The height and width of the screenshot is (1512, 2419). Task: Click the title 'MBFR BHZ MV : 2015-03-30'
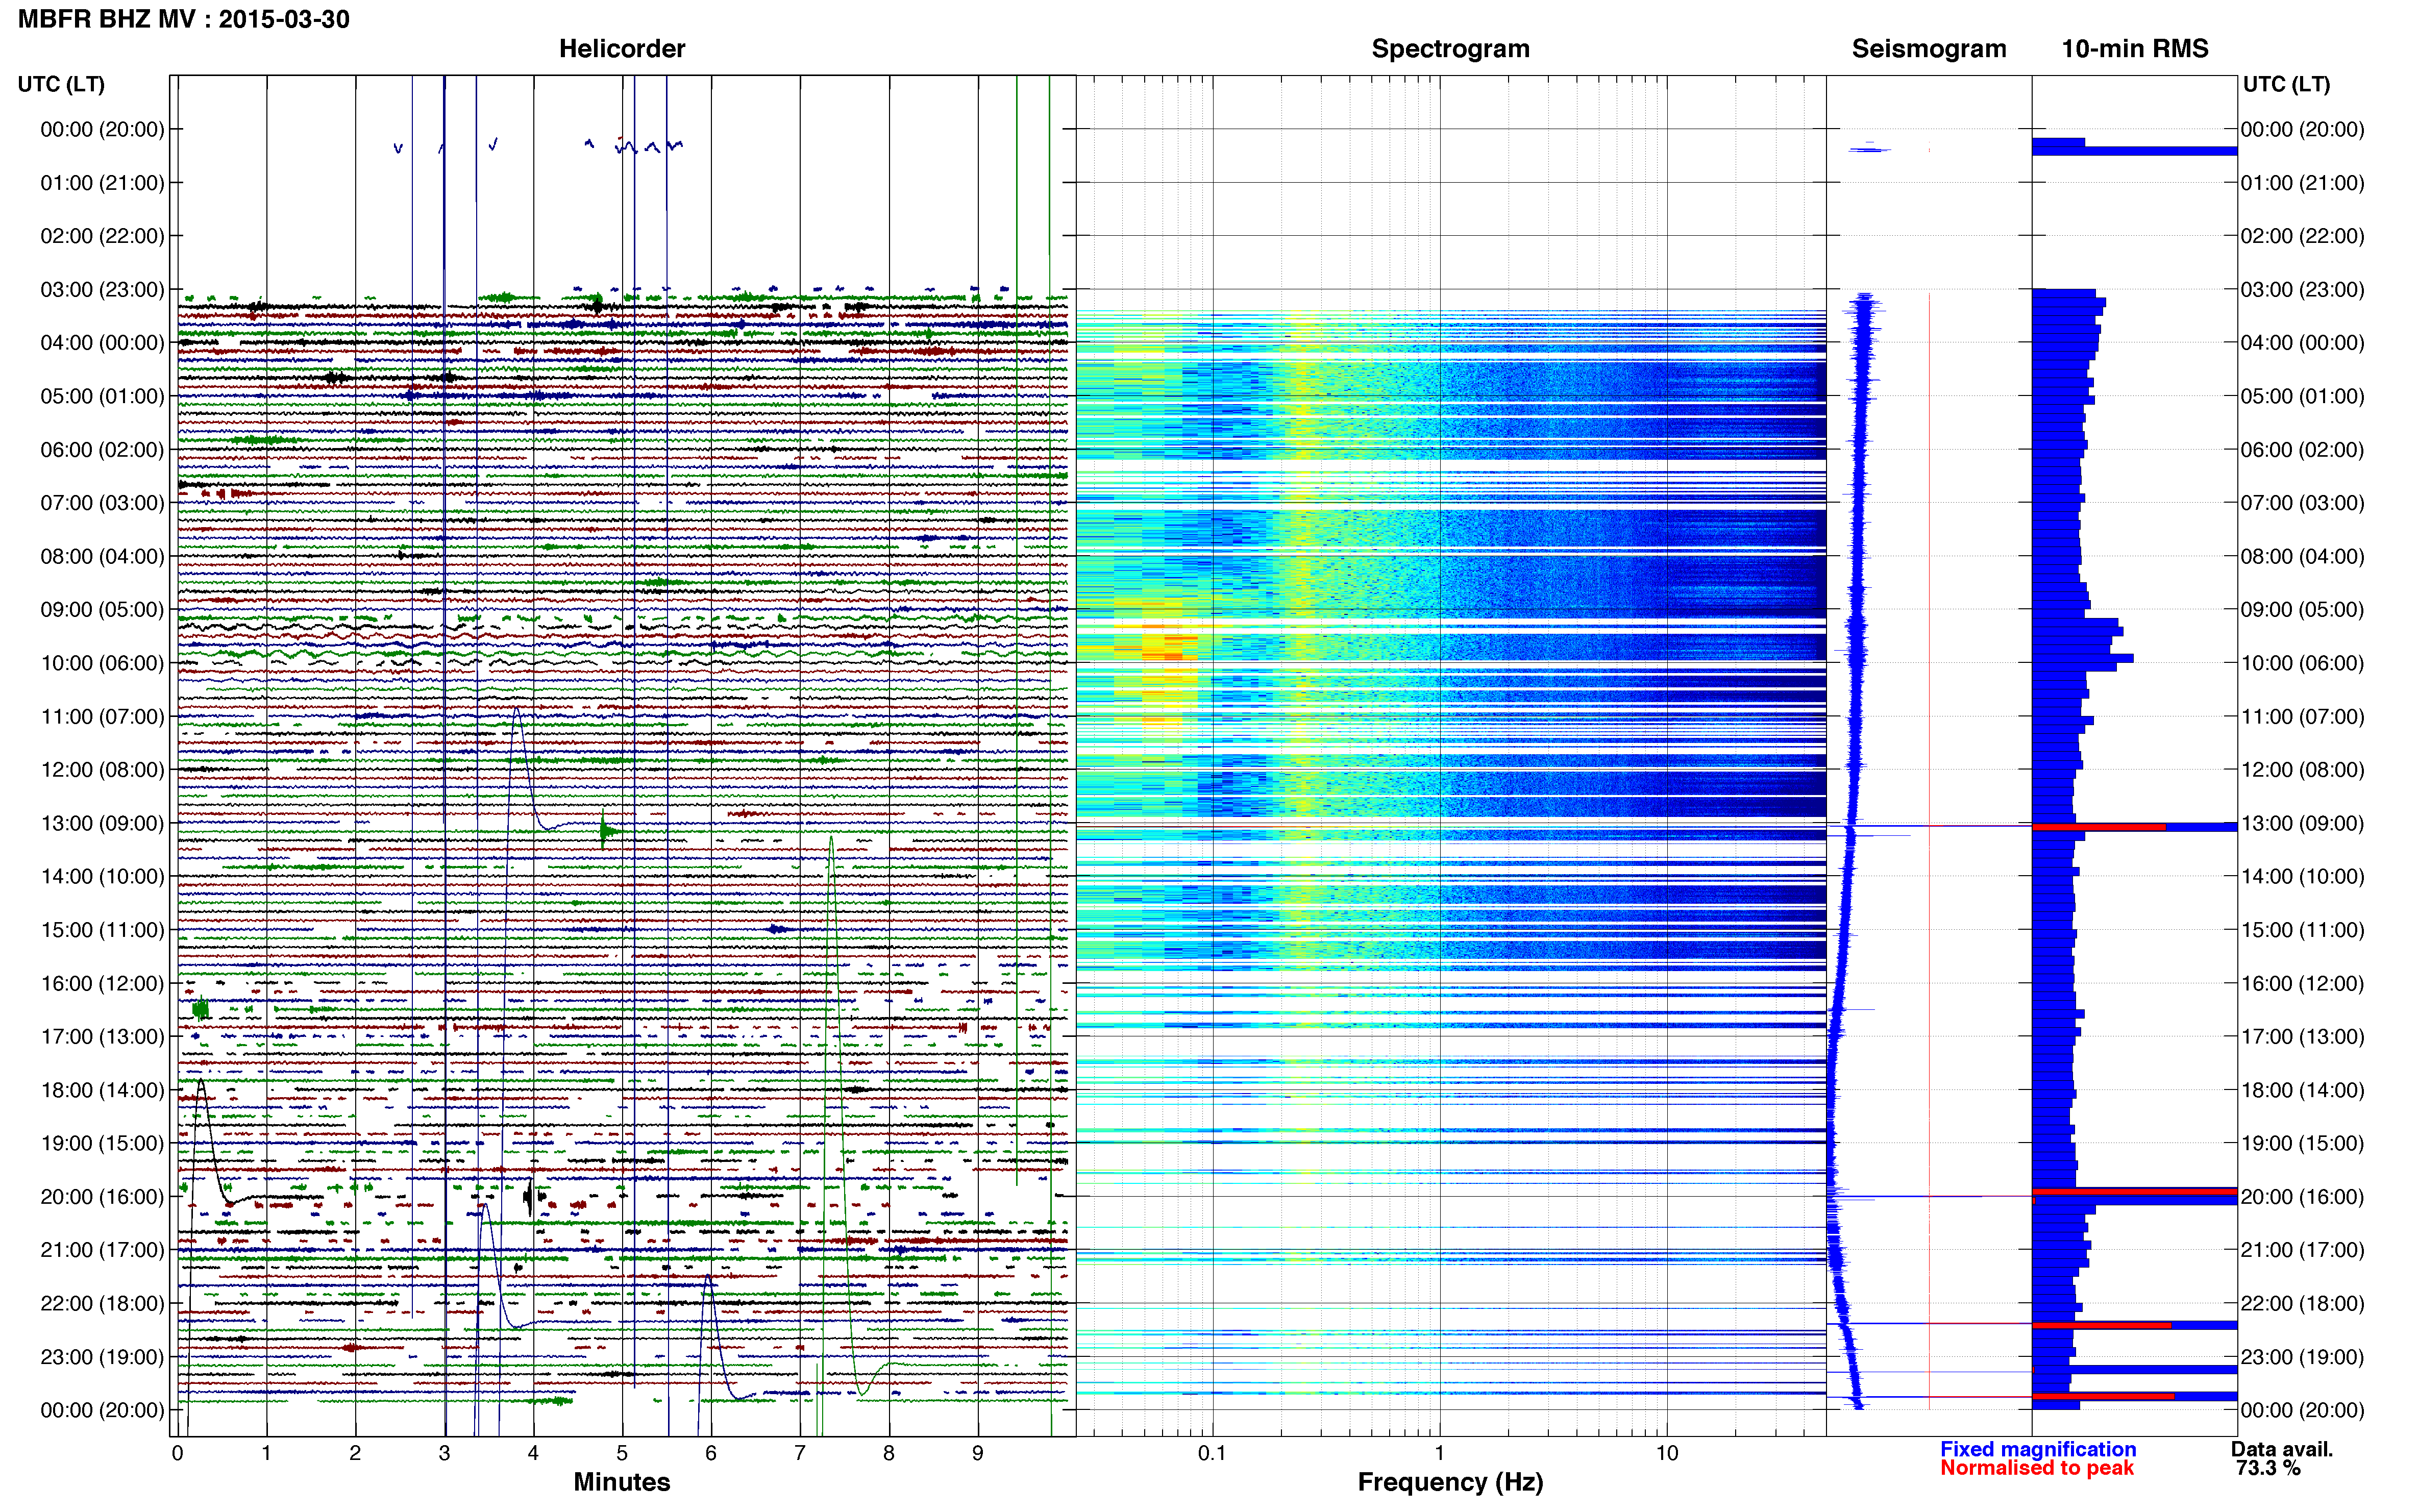184,19
